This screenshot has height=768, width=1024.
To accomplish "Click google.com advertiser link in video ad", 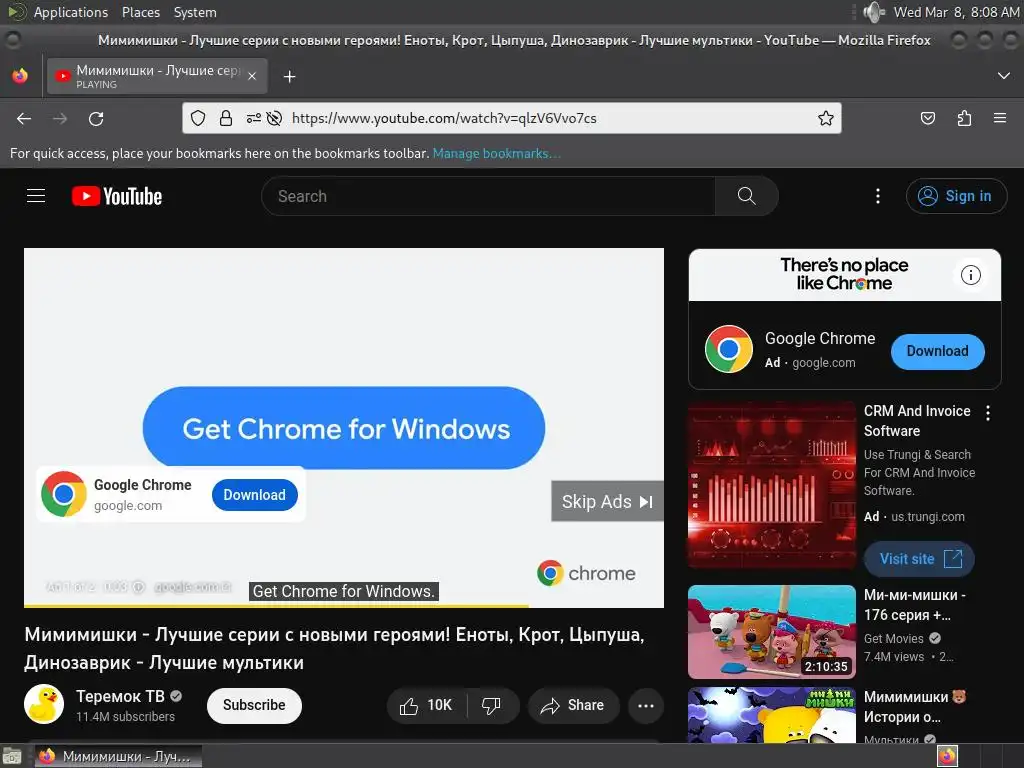I will (192, 587).
